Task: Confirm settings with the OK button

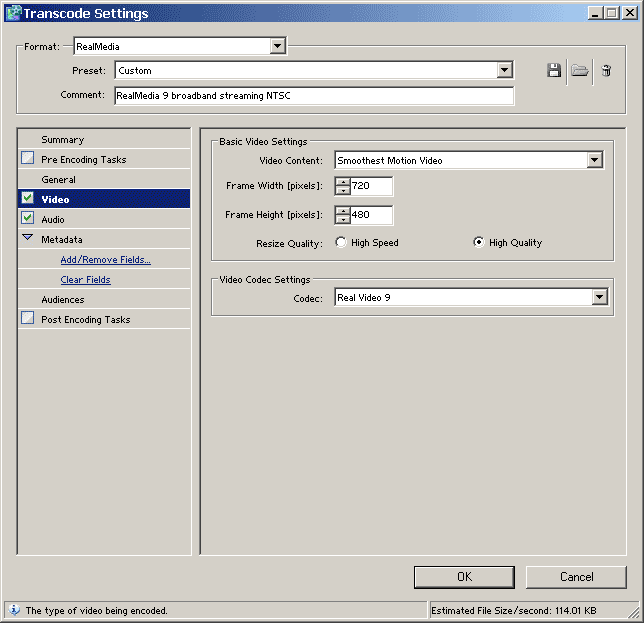Action: pyautogui.click(x=464, y=577)
